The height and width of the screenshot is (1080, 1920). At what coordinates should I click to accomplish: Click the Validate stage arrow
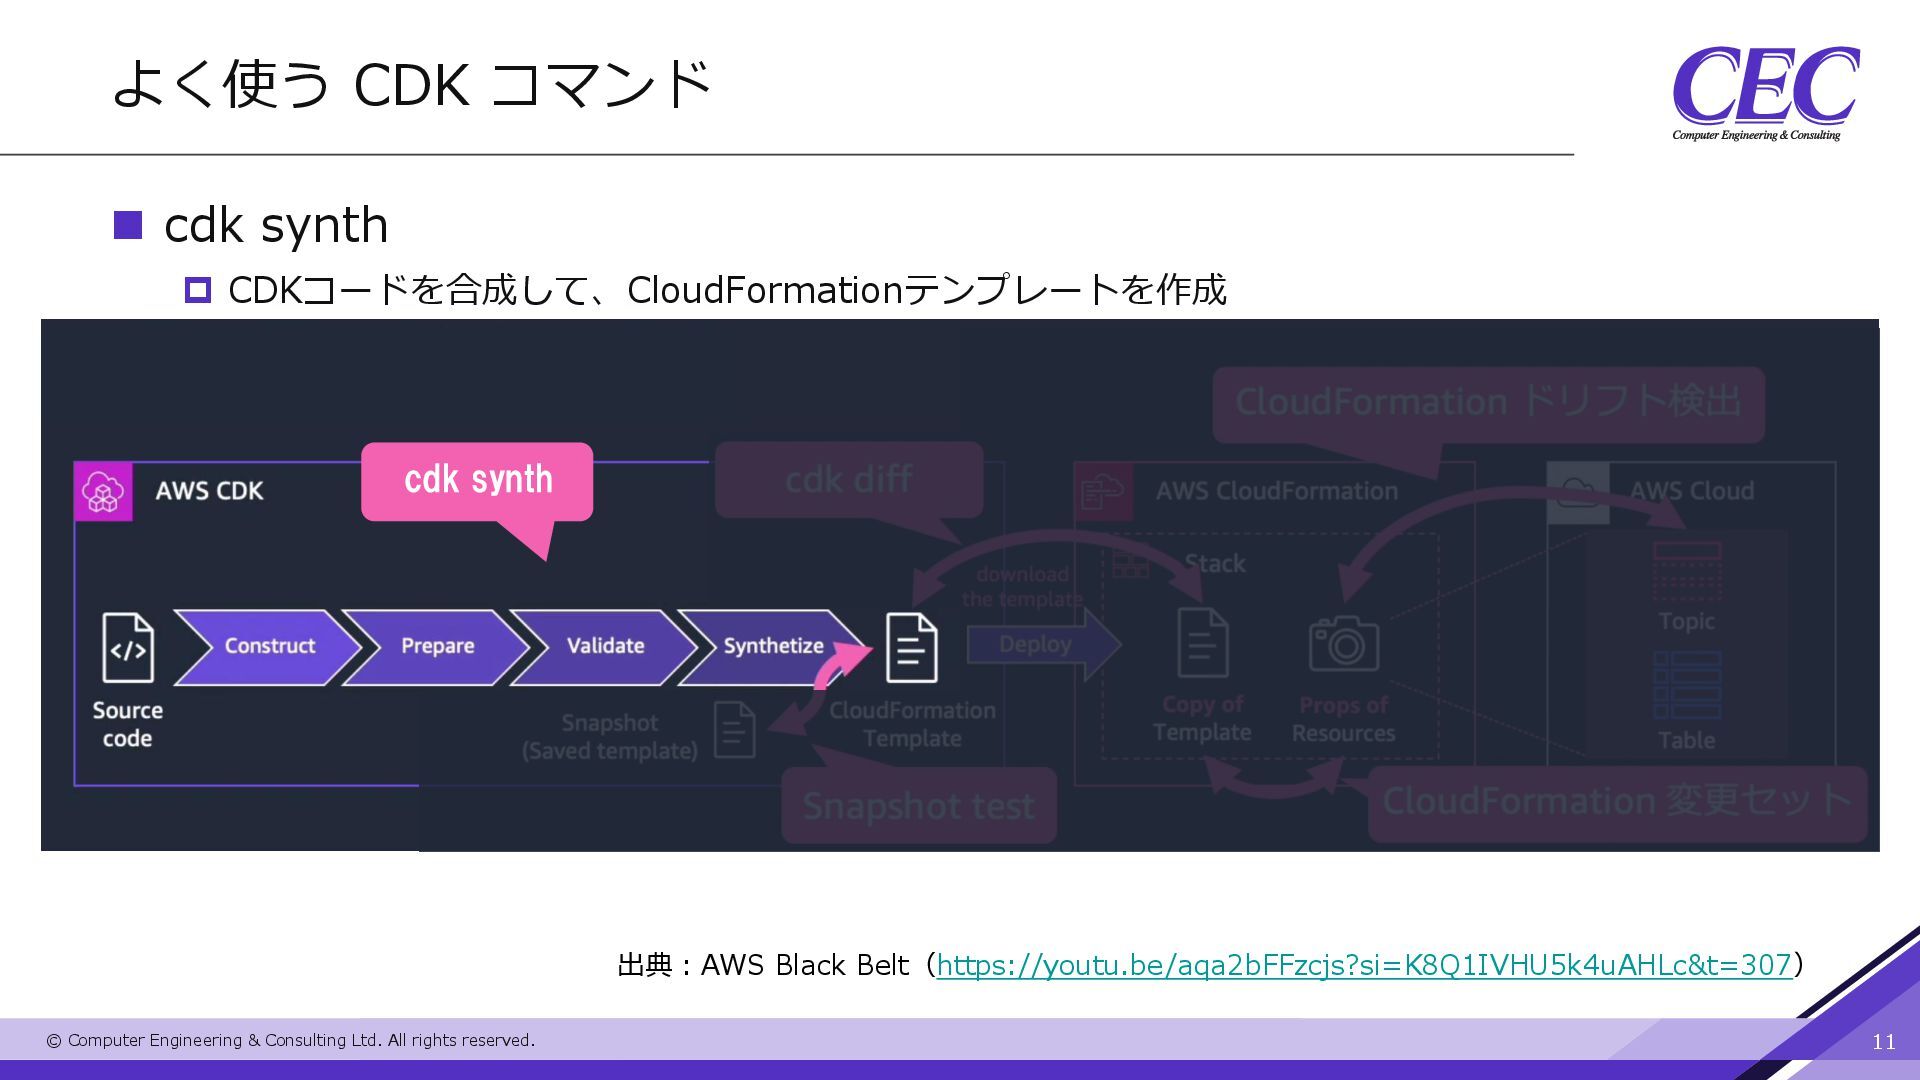pos(605,647)
